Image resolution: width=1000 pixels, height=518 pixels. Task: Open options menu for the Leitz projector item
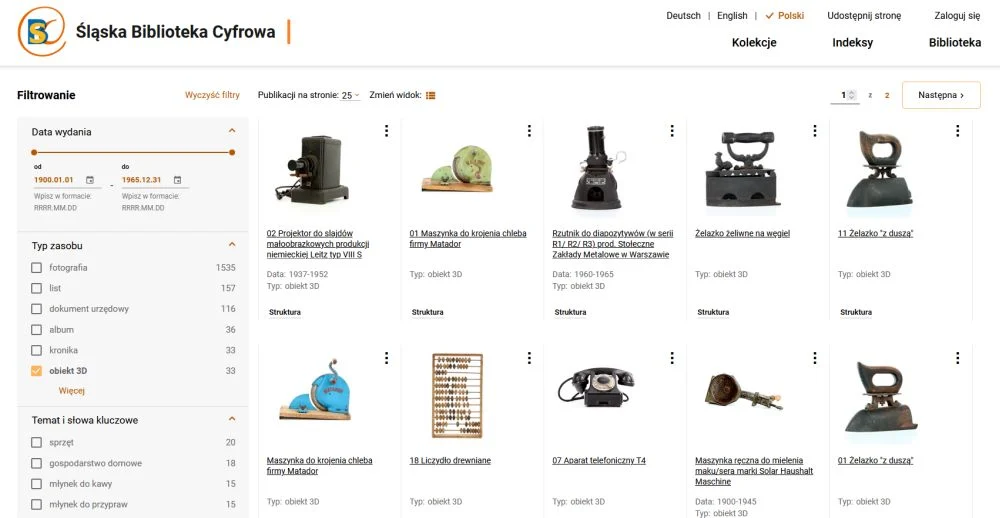tap(386, 131)
